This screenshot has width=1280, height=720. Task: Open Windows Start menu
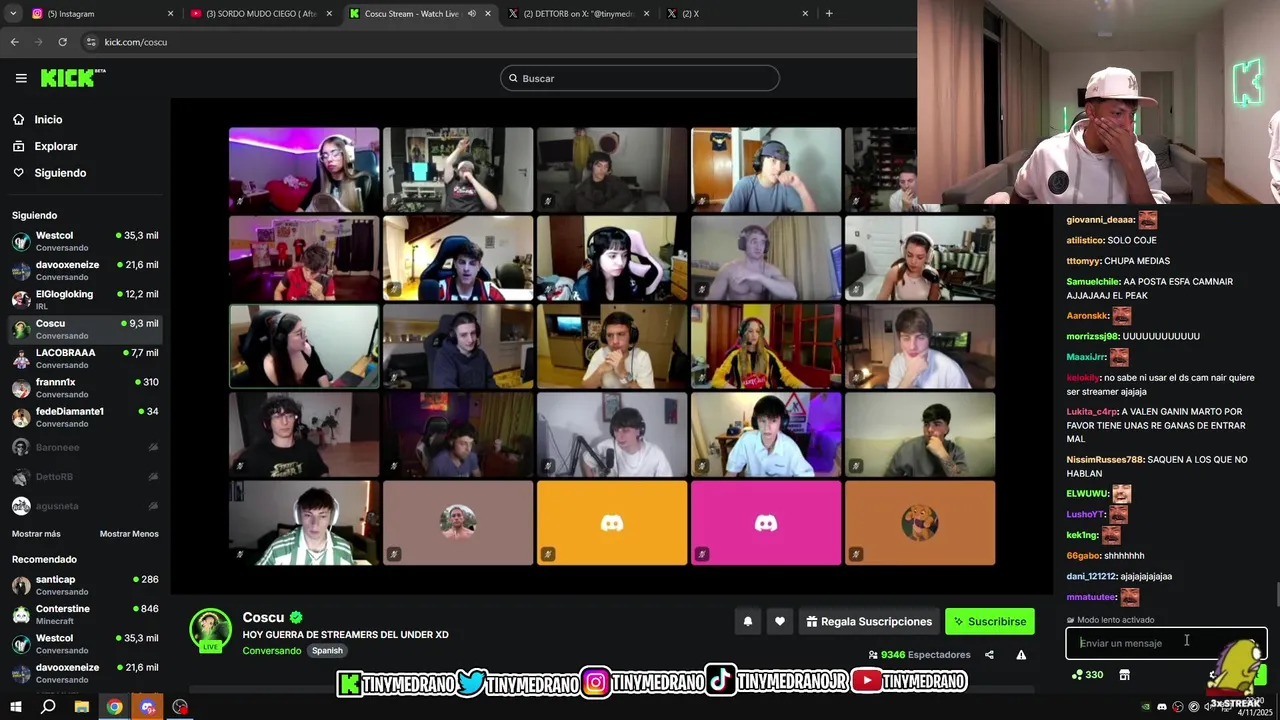pos(16,707)
